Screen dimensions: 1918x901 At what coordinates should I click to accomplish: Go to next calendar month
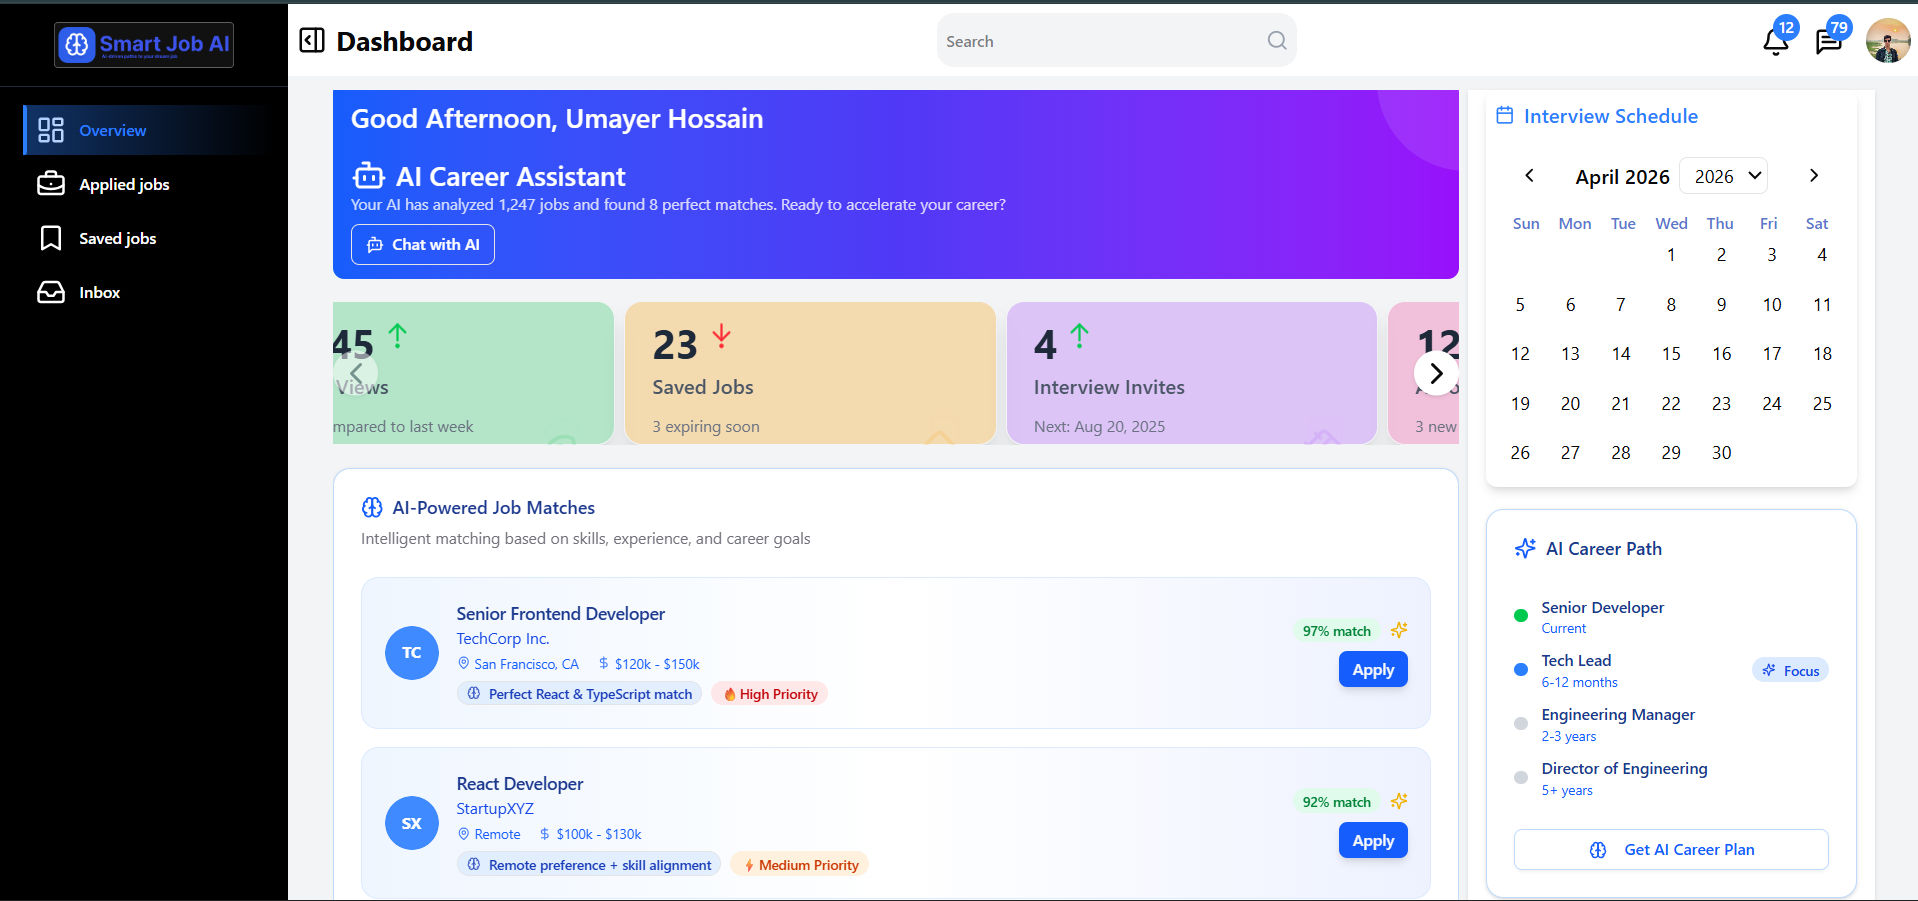[x=1814, y=175]
